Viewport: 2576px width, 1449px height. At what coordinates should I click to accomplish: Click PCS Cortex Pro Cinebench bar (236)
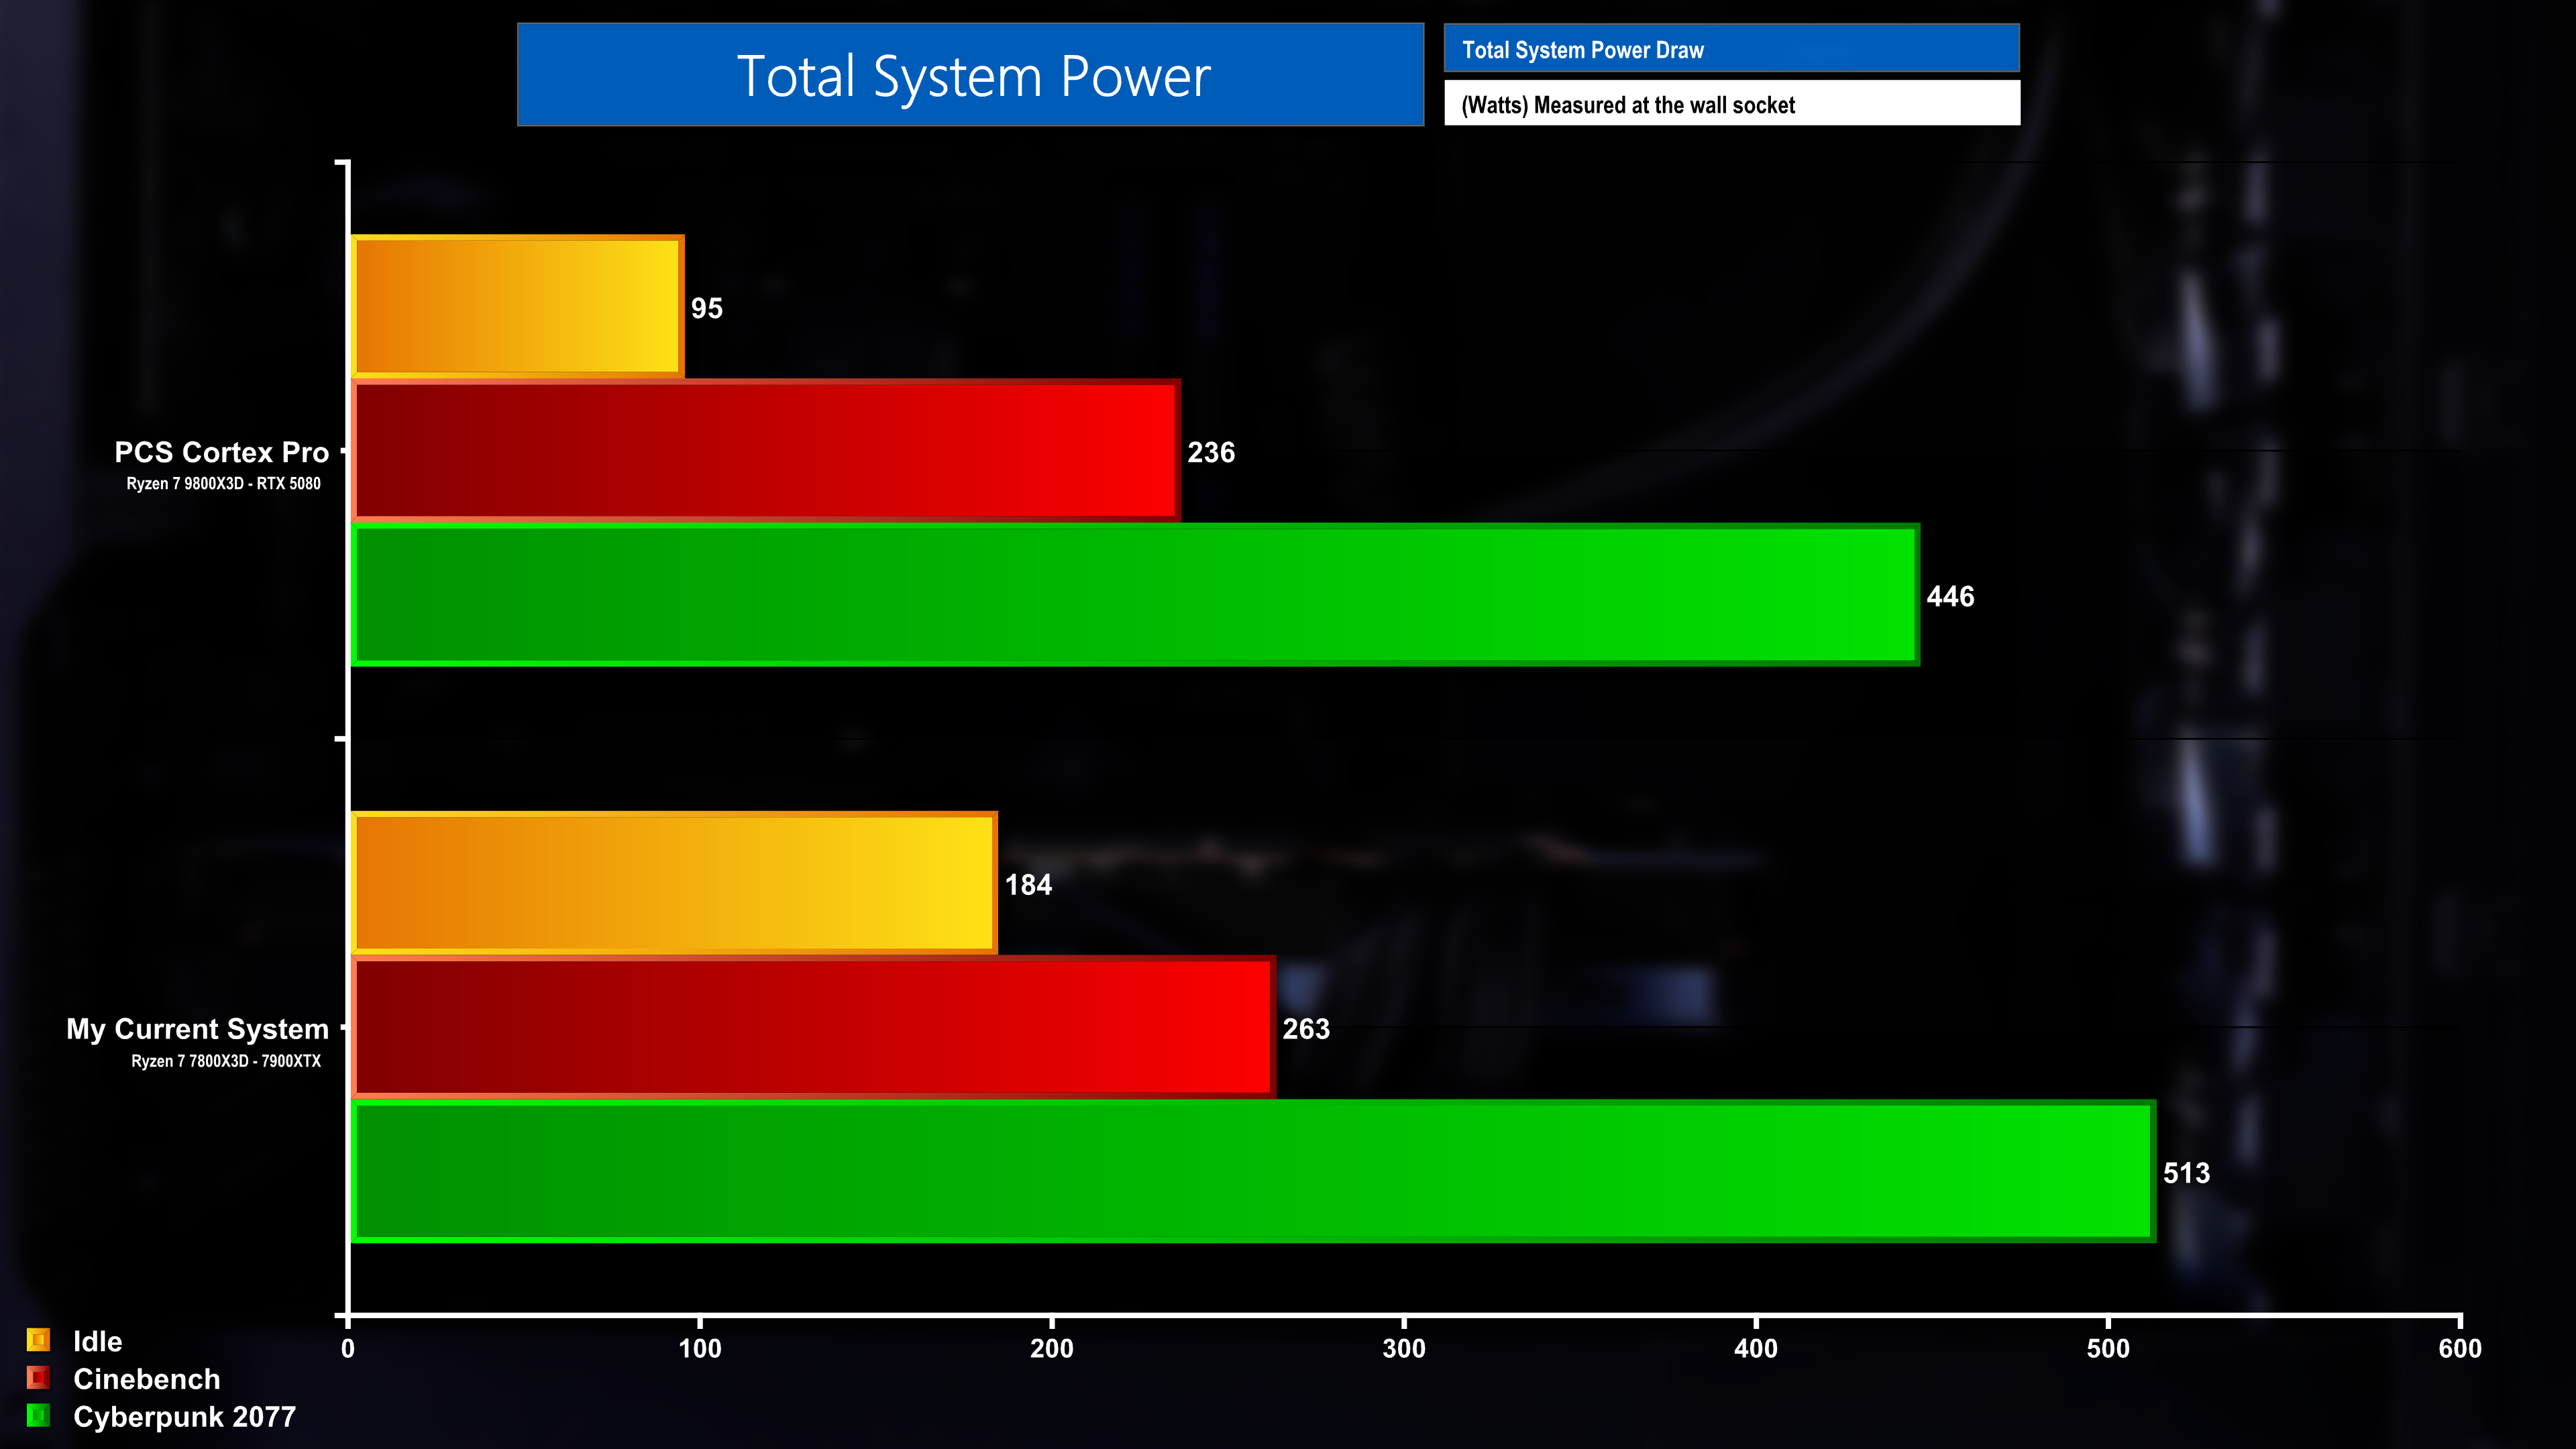click(765, 451)
